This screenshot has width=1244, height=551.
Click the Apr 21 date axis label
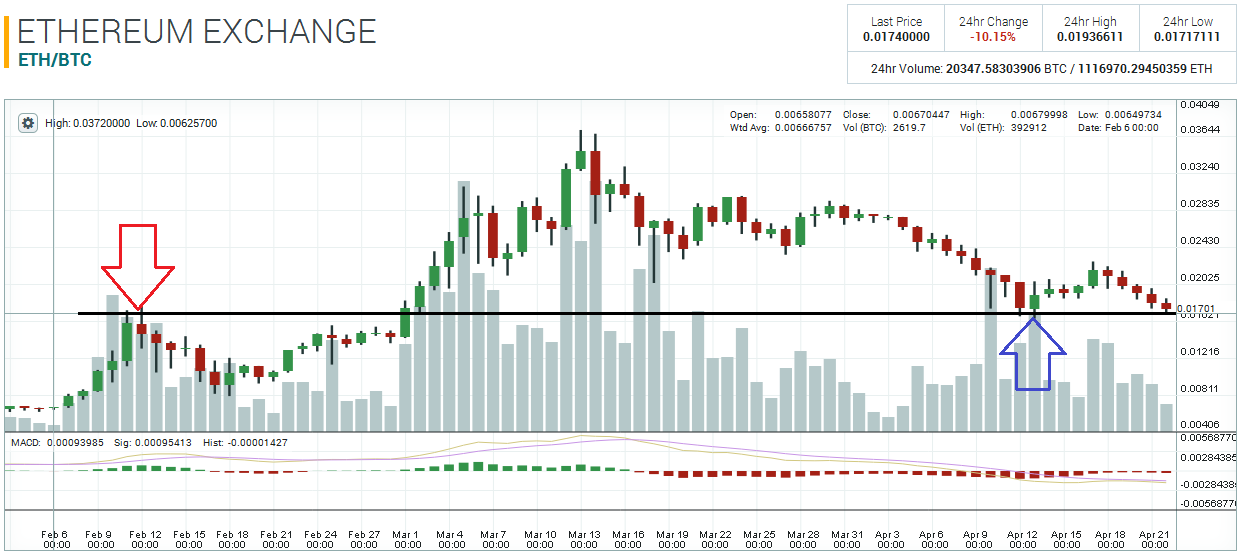[x=1154, y=540]
